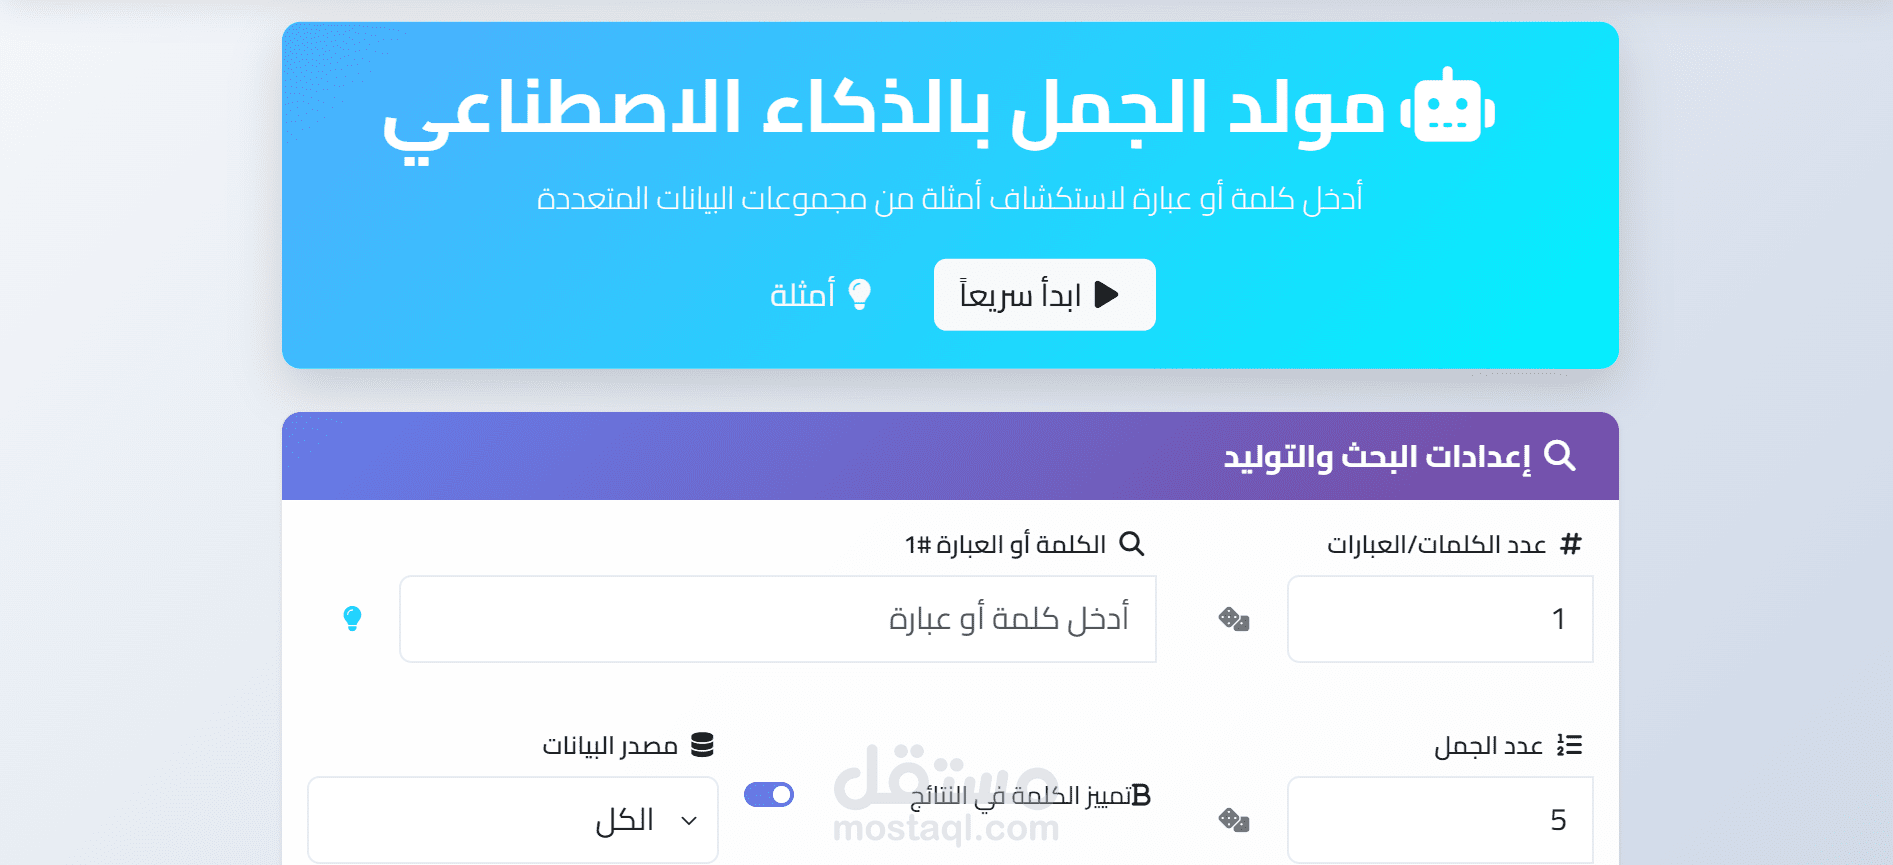The height and width of the screenshot is (865, 1893).
Task: Click the magnifier icon in settings header
Action: click(x=1559, y=456)
